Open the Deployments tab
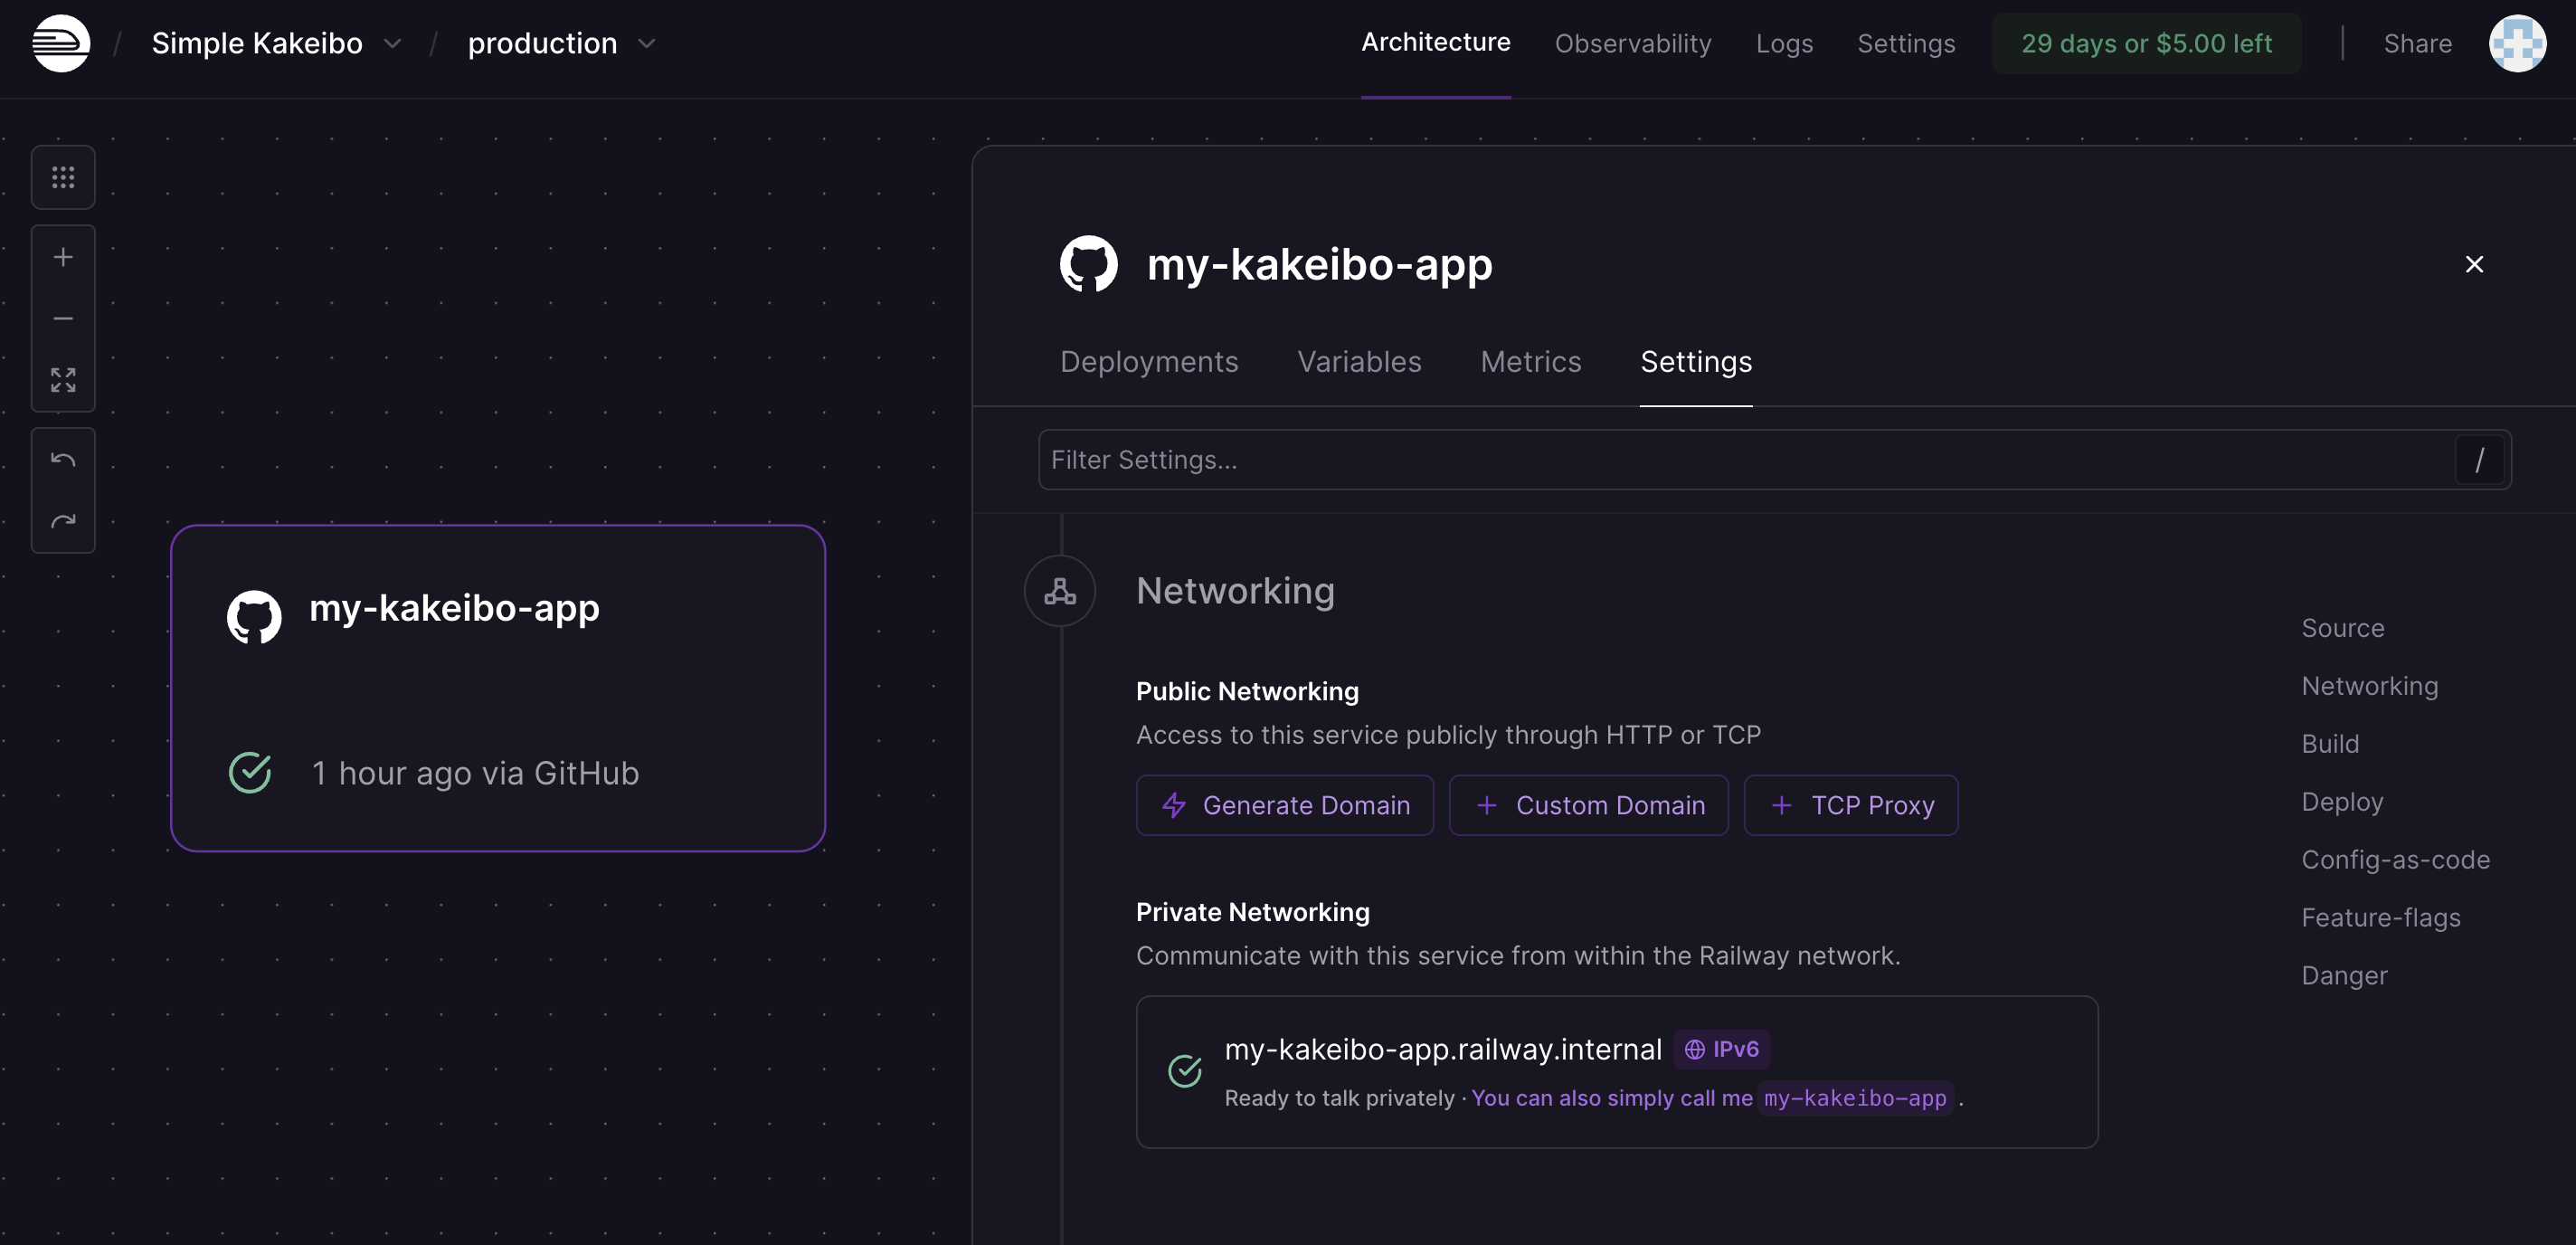 pos(1148,362)
